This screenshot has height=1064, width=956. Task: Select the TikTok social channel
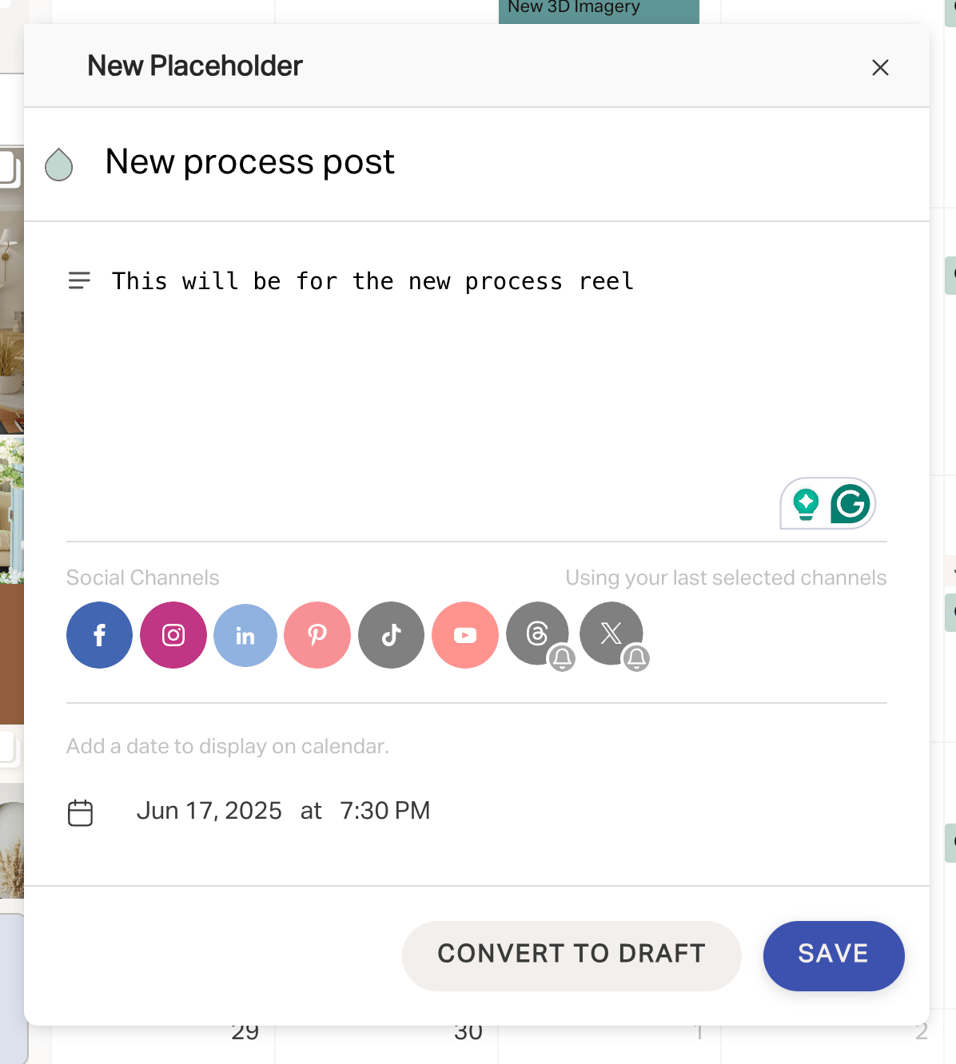[391, 635]
